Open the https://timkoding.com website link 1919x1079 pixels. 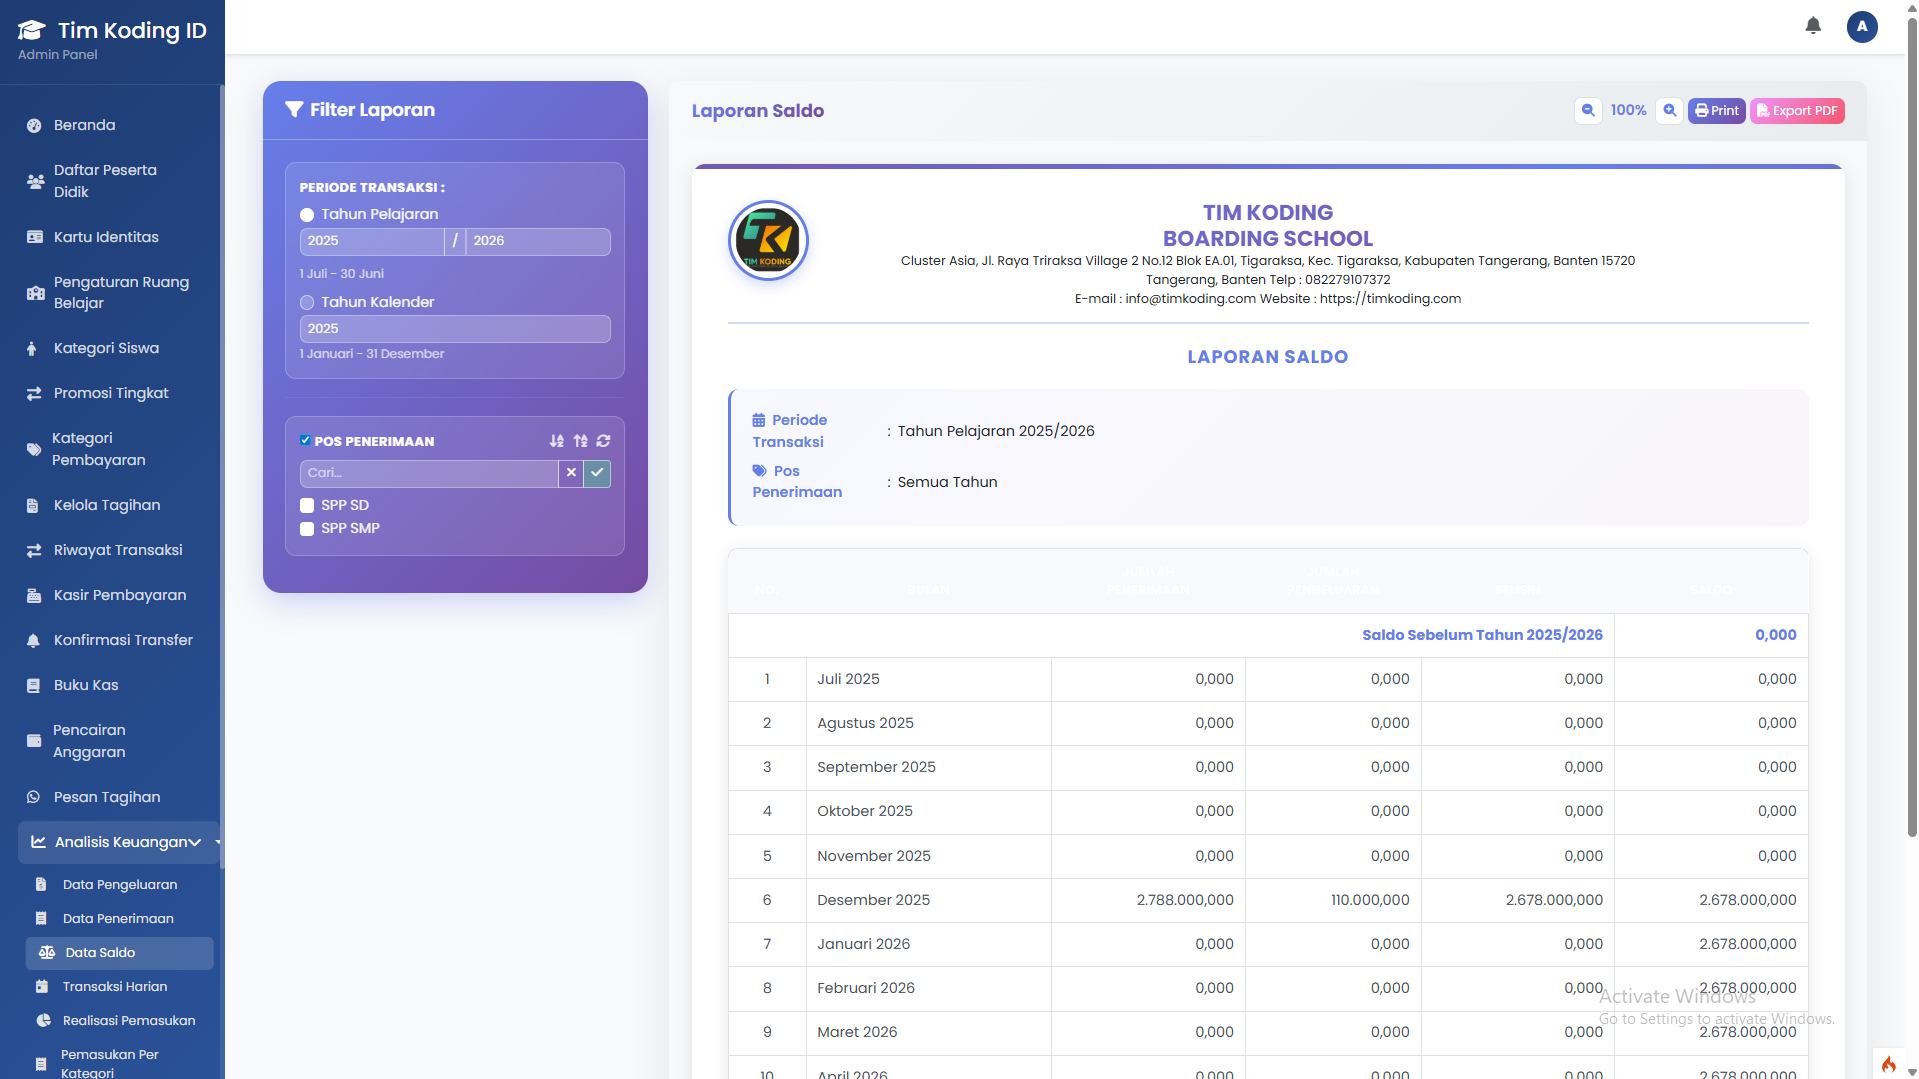coord(1390,298)
